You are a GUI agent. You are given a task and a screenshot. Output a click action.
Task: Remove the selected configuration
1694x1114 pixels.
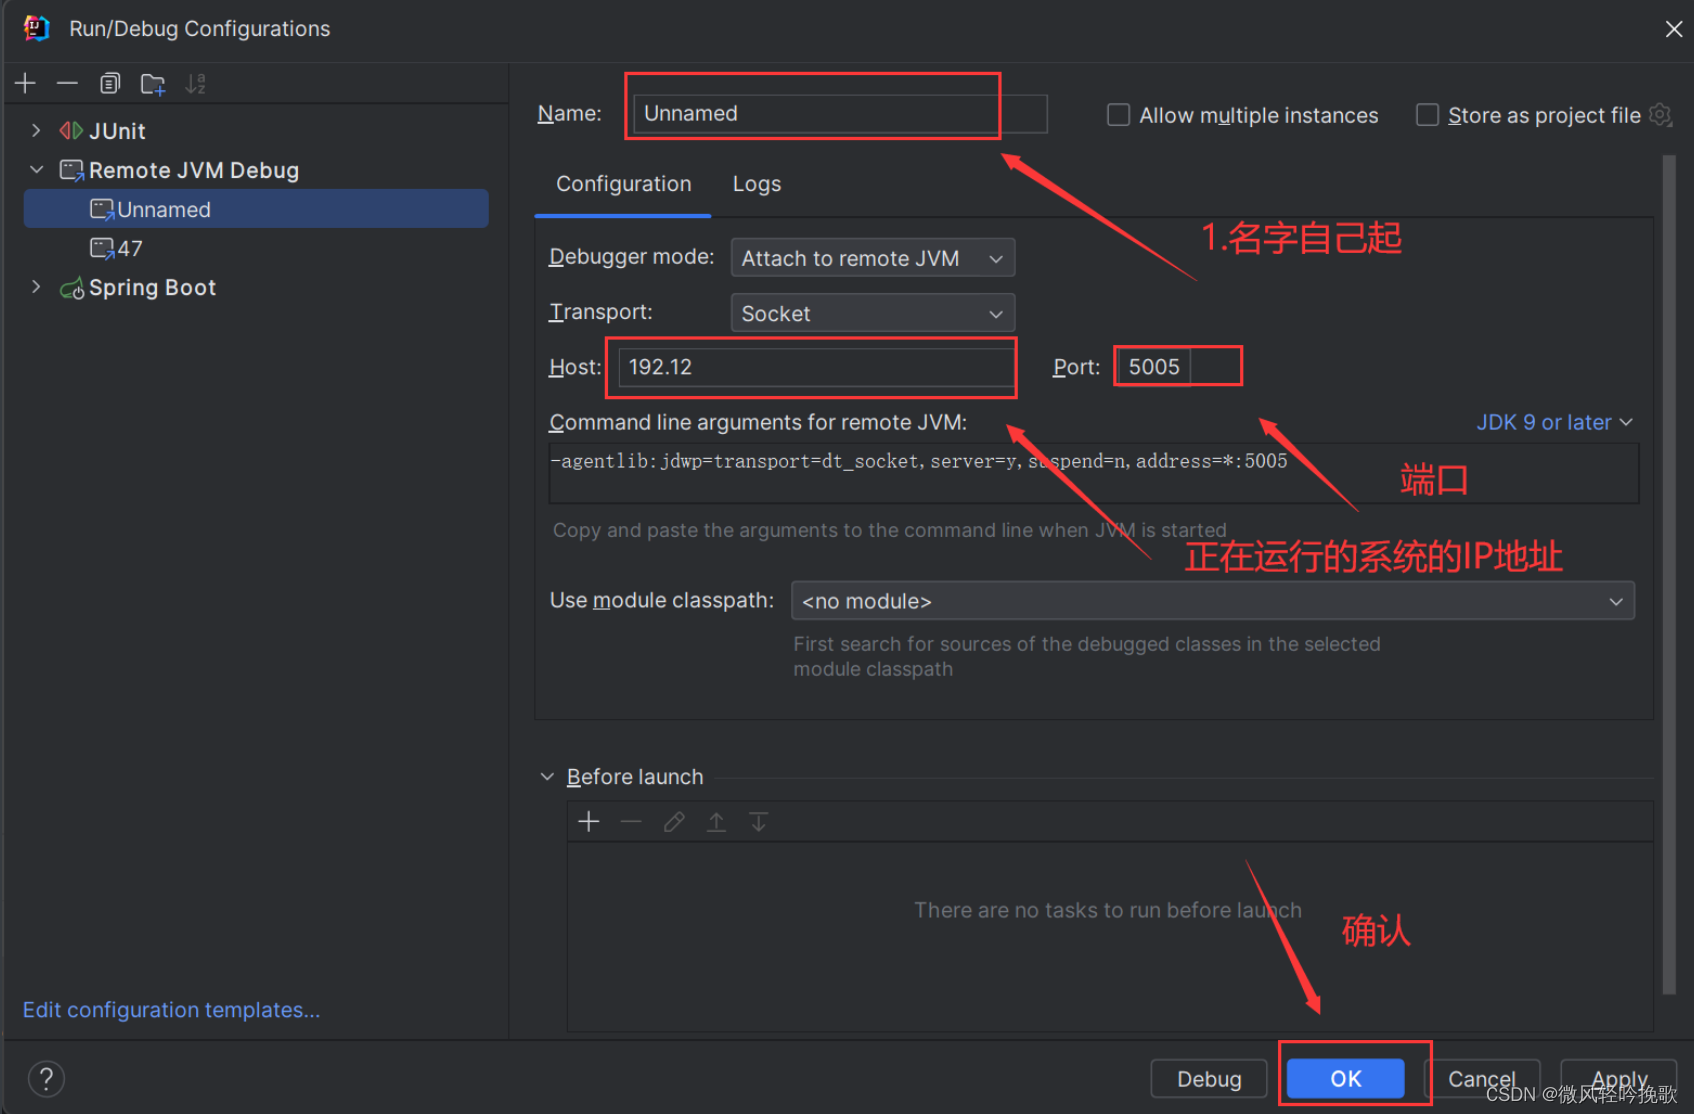tap(67, 84)
